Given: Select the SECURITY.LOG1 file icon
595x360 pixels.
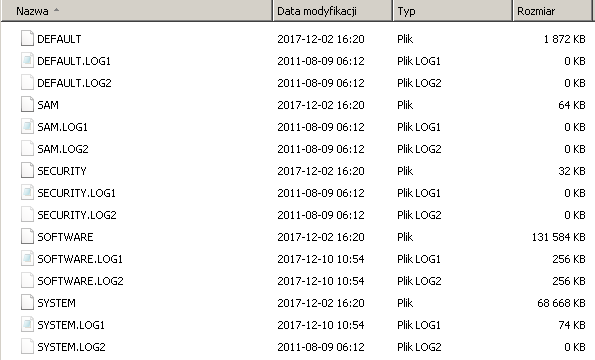Looking at the screenshot, I should pos(27,193).
